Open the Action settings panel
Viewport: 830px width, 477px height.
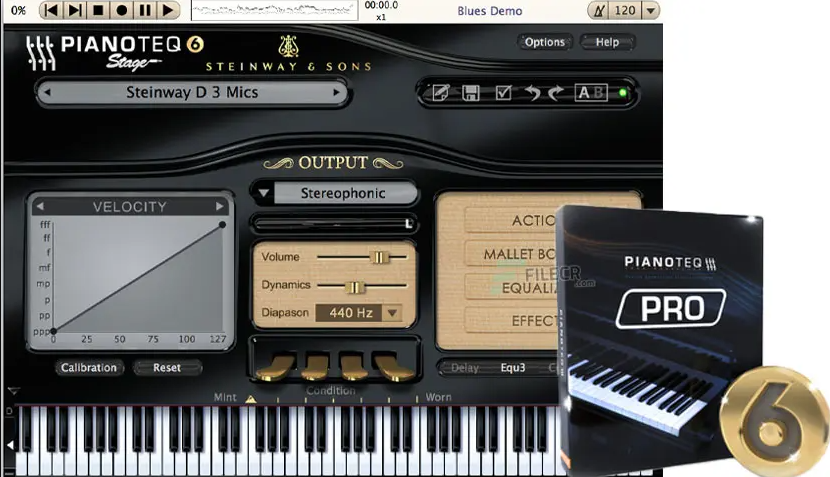tap(510, 220)
